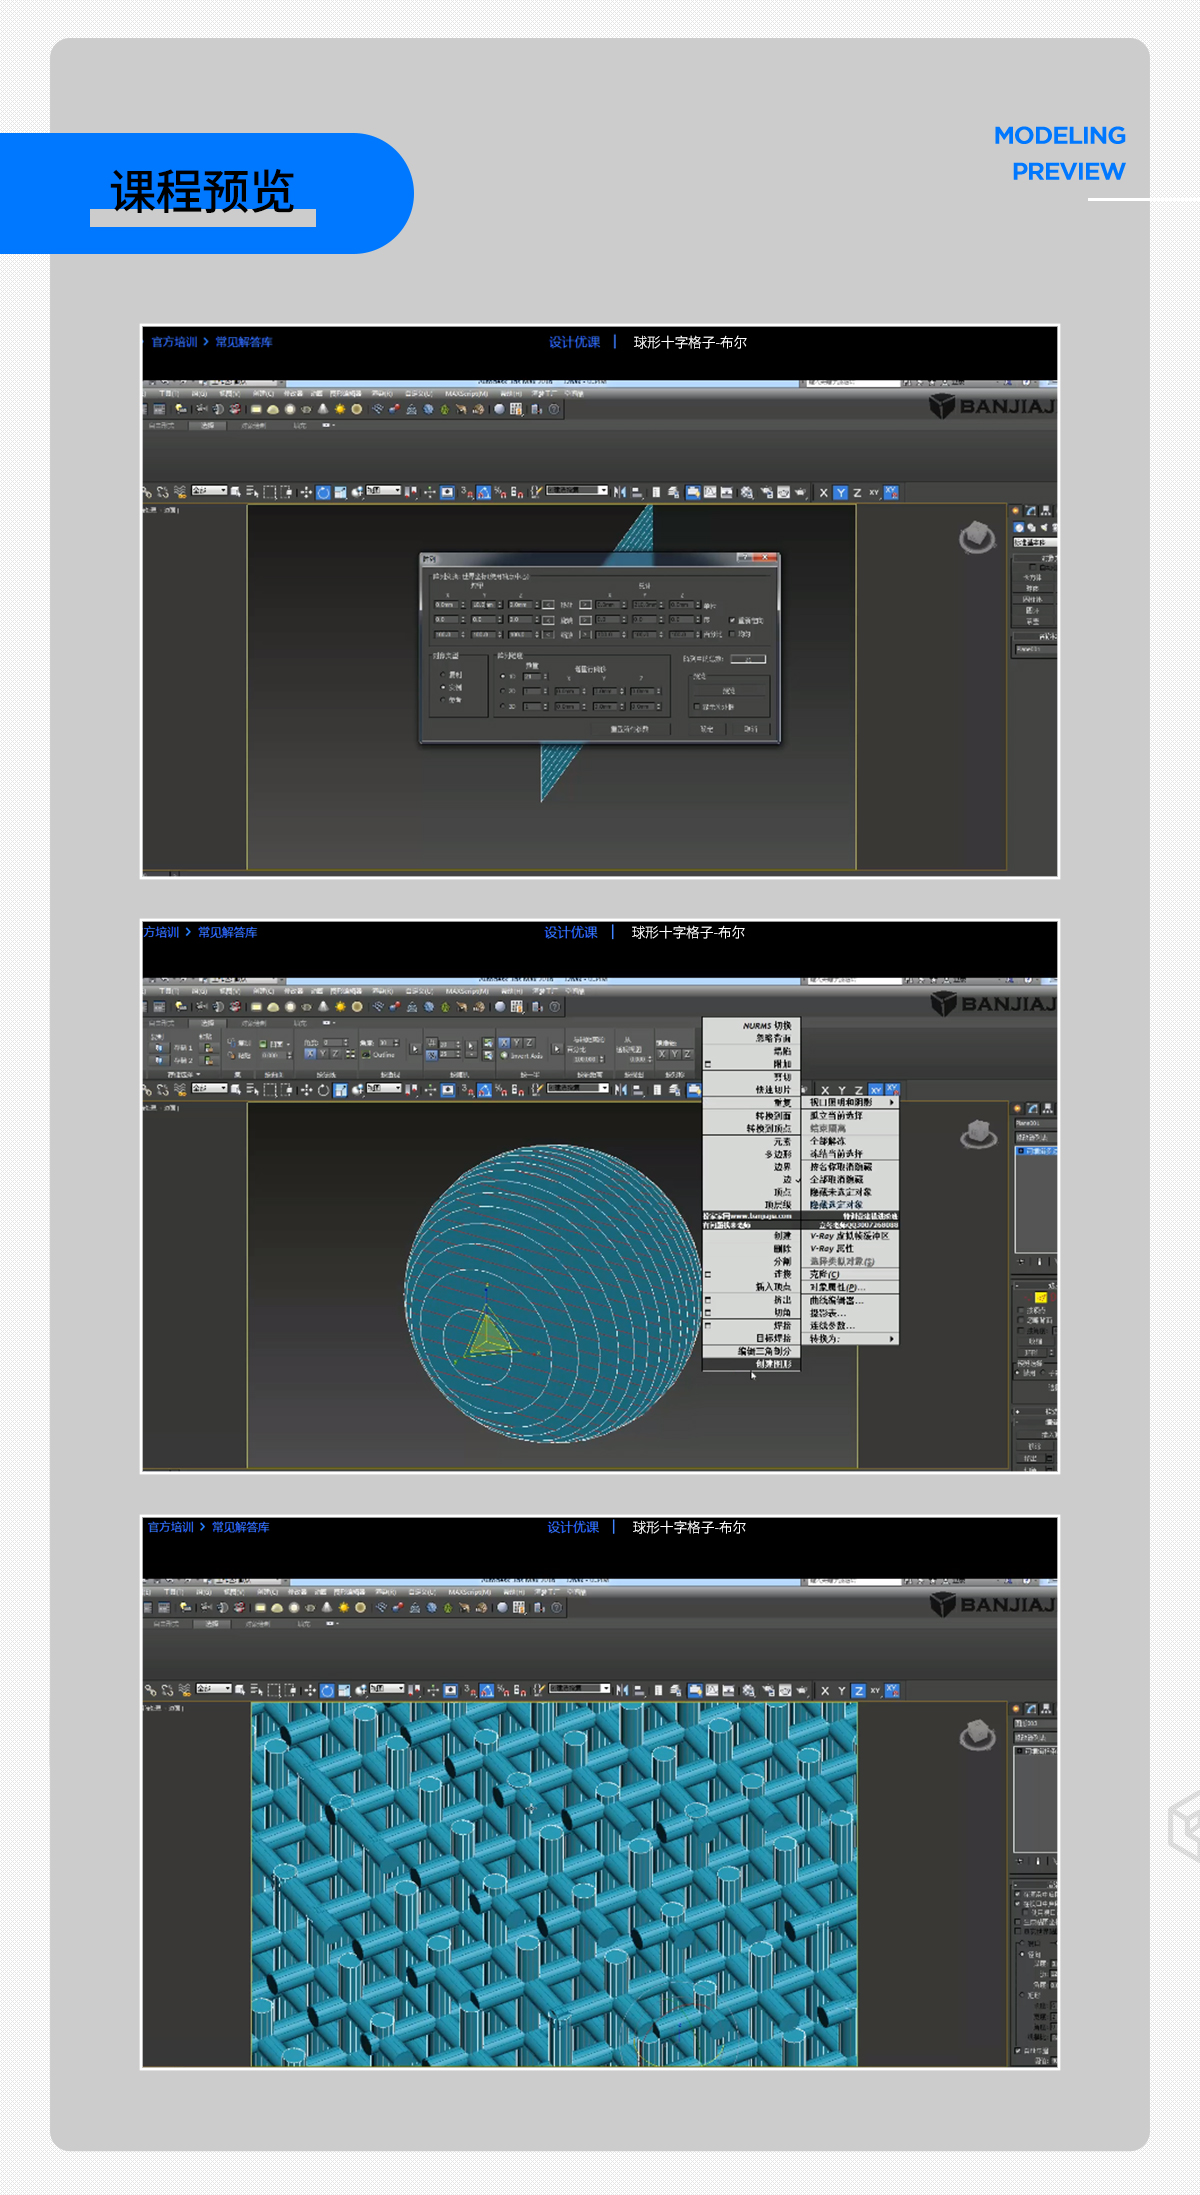Click yellow Edge sub-object icon in middle screenshot
1200x2195 pixels.
(1040, 1297)
